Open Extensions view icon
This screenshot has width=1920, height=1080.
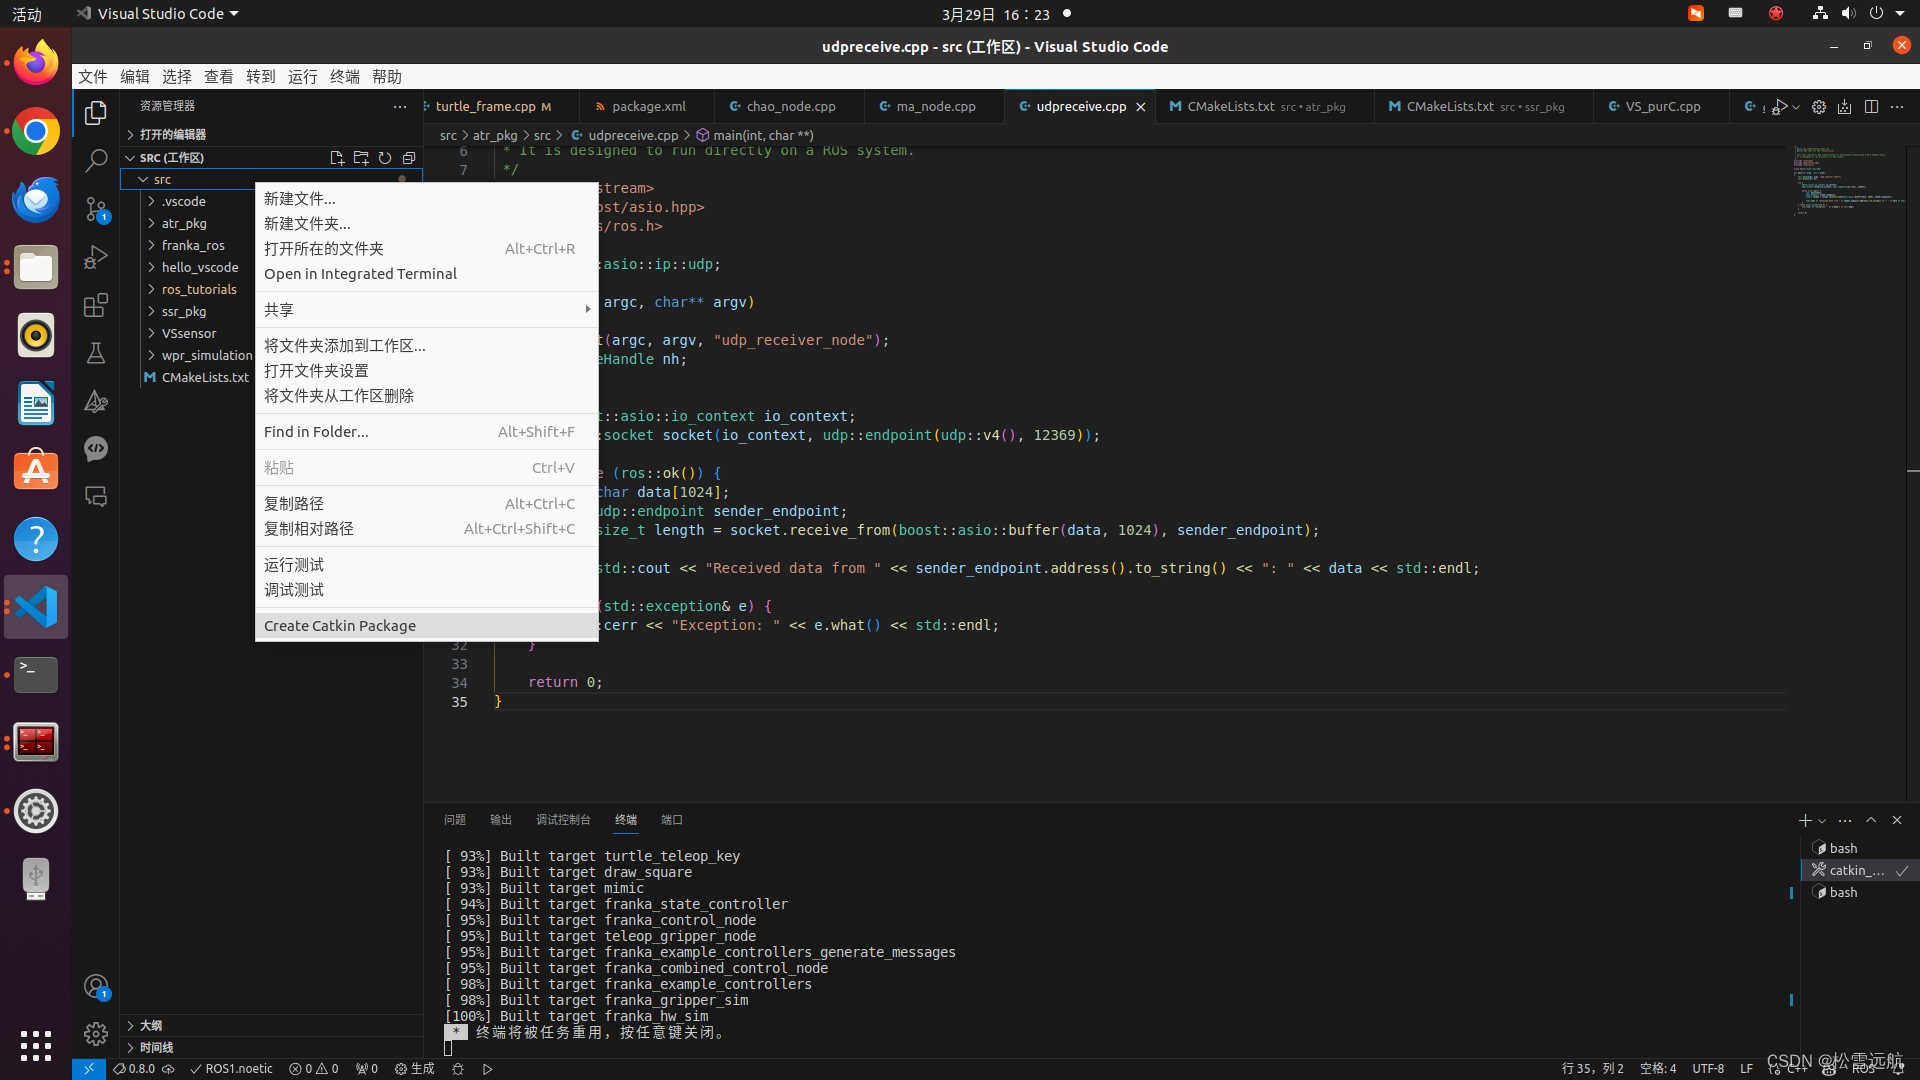pyautogui.click(x=96, y=305)
